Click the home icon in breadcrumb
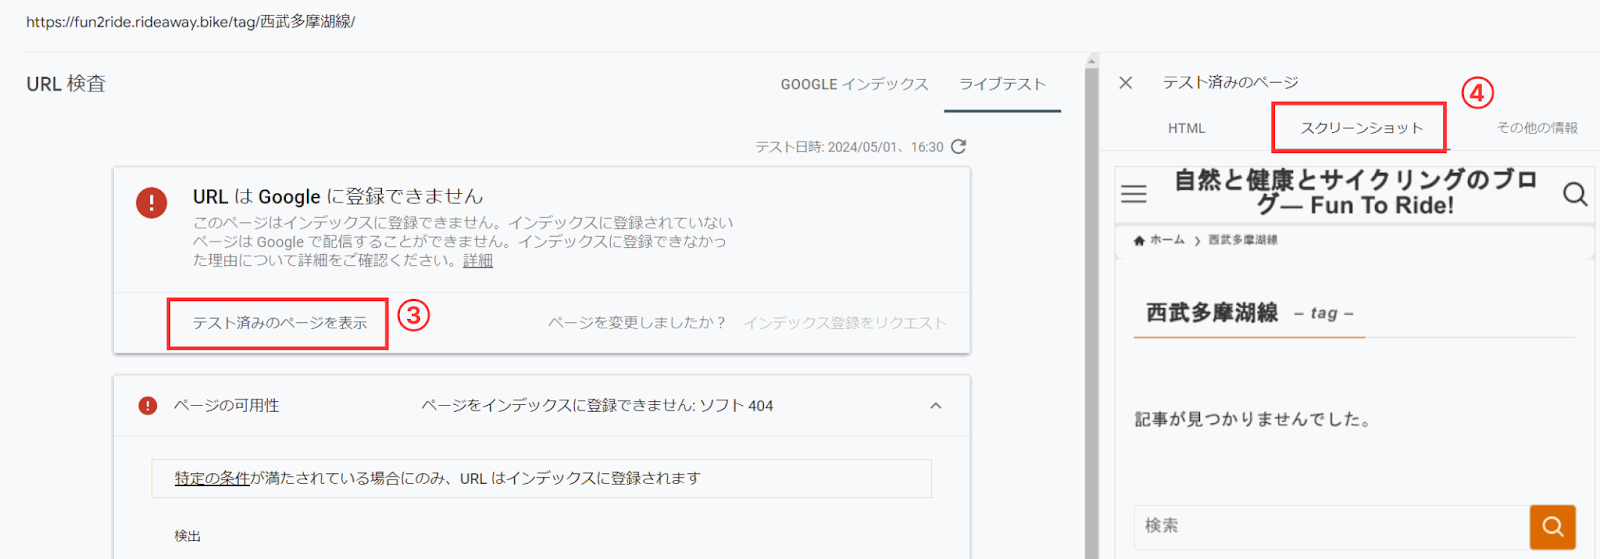The image size is (1600, 559). pyautogui.click(x=1139, y=241)
